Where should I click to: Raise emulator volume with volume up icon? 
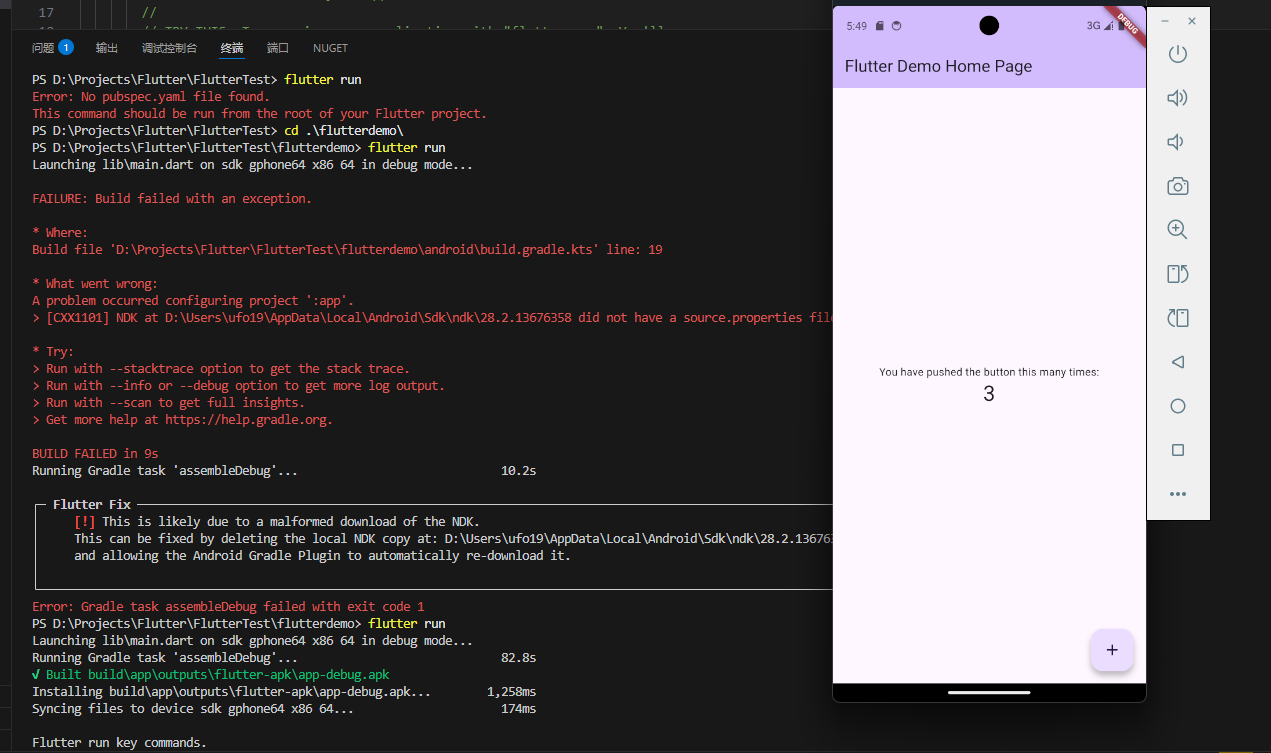1178,98
